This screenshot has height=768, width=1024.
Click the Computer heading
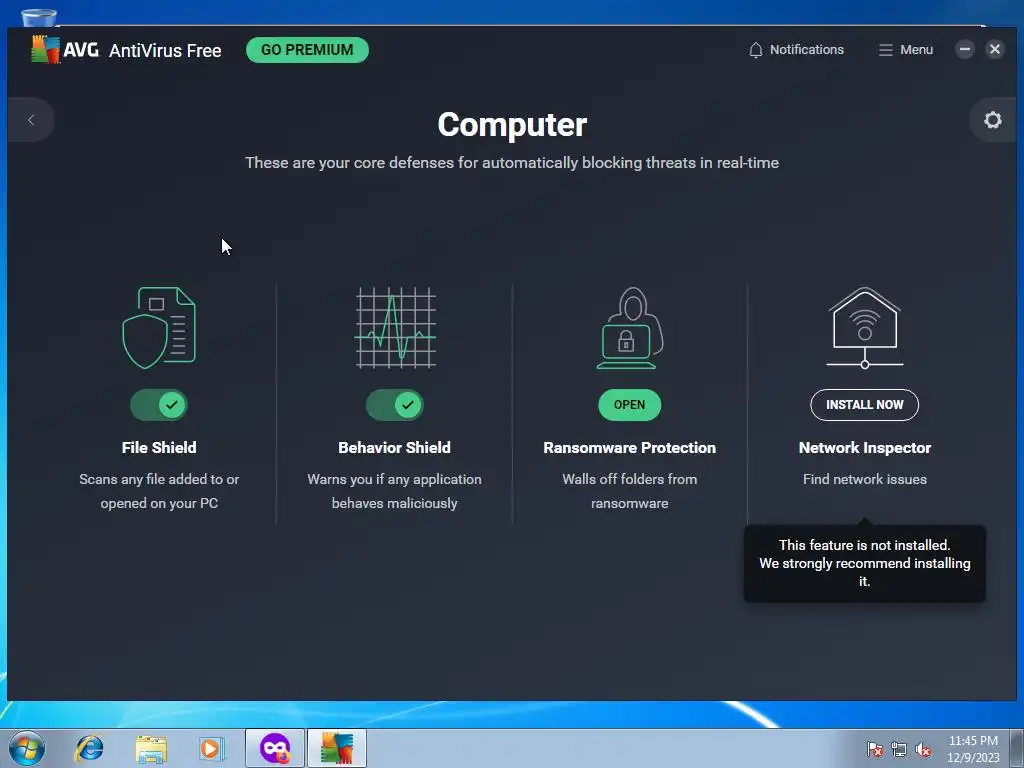(x=512, y=125)
